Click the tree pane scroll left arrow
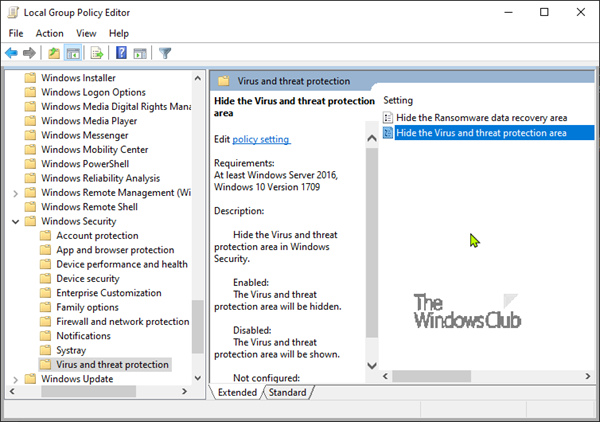The height and width of the screenshot is (422, 600). (x=12, y=391)
